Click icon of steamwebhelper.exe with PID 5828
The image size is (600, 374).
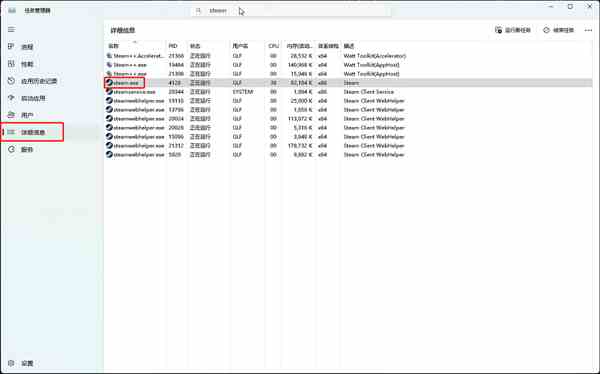point(109,155)
